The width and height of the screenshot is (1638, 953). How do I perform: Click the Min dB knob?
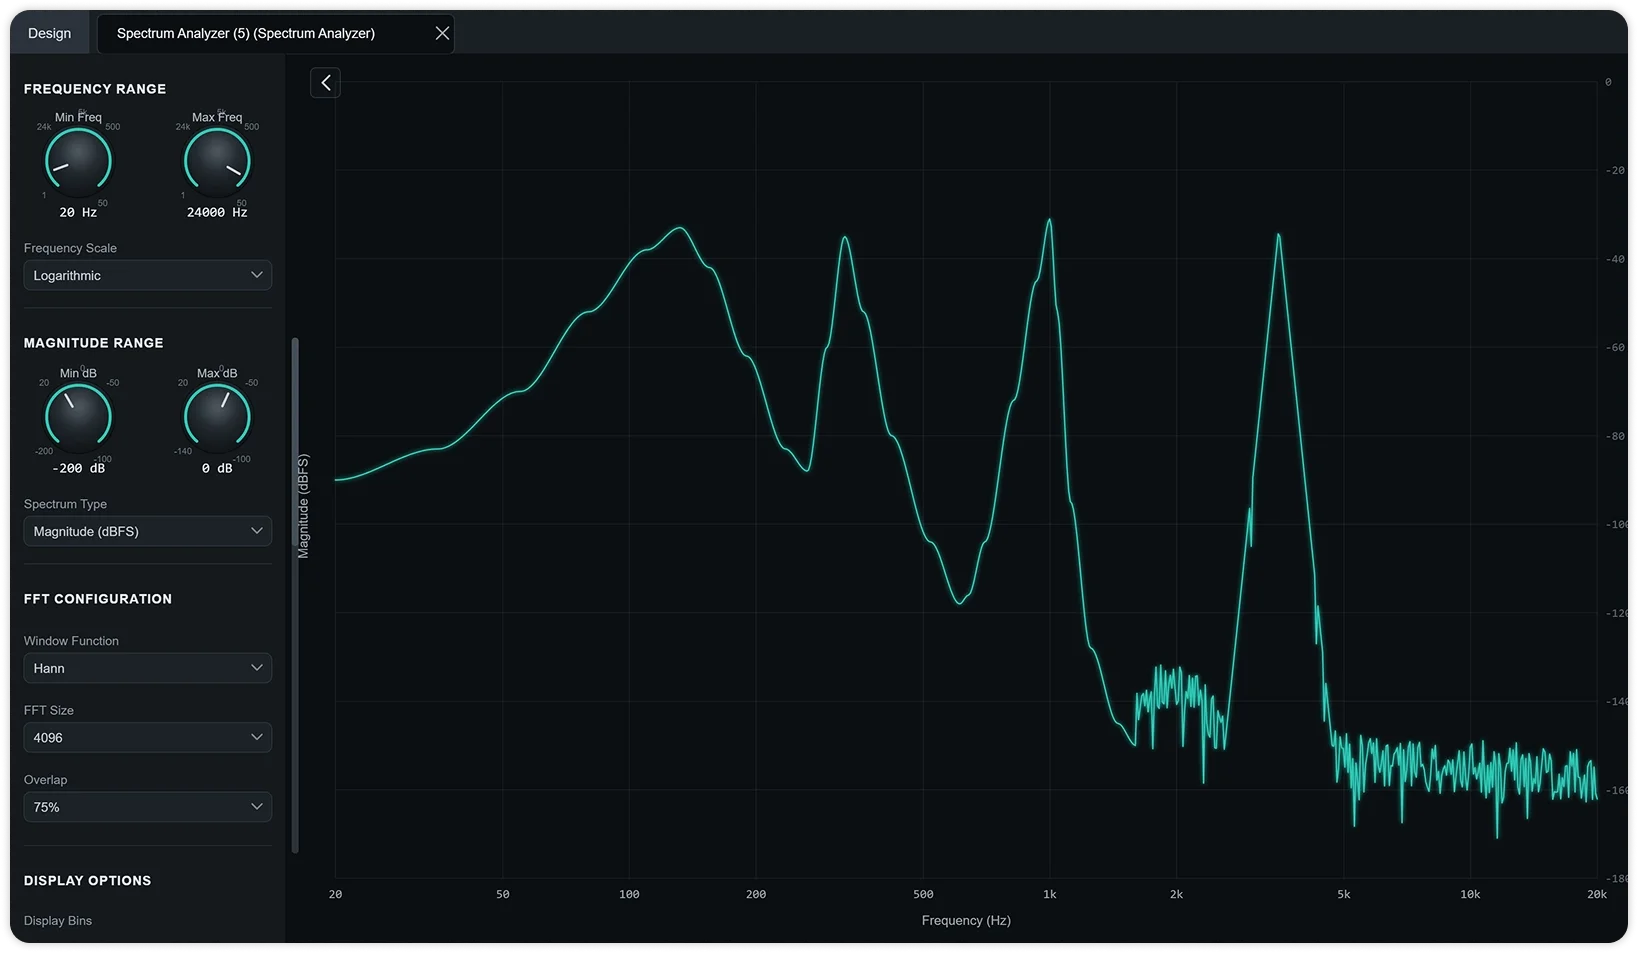[78, 416]
